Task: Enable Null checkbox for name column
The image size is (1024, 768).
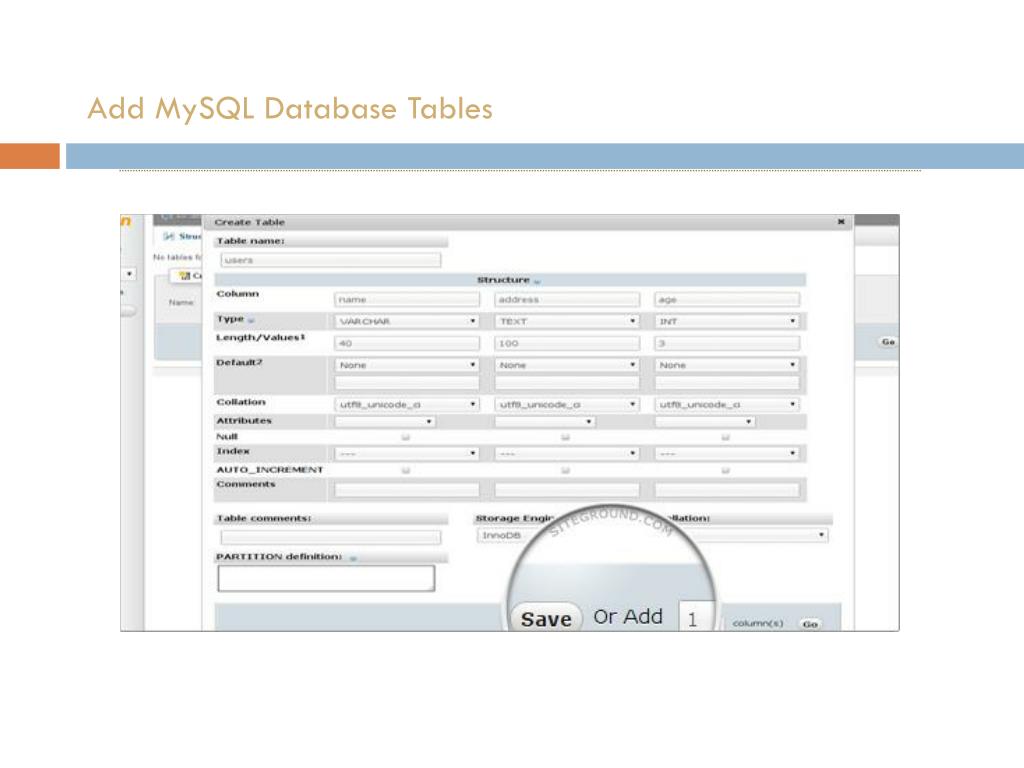Action: tap(406, 437)
